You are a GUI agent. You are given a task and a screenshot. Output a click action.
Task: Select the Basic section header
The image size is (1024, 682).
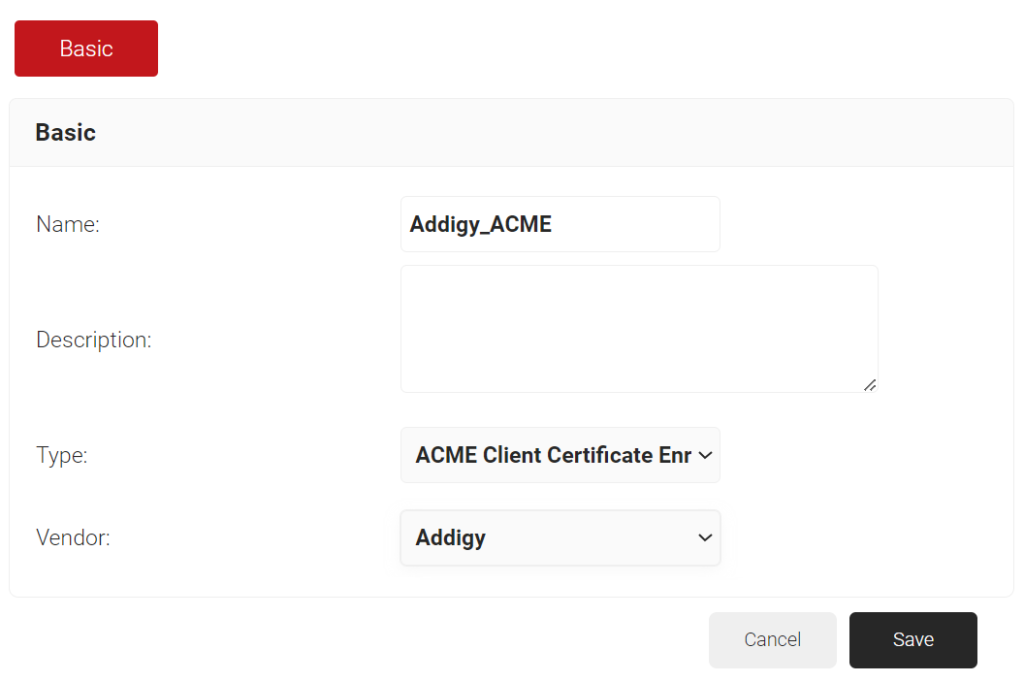(65, 131)
